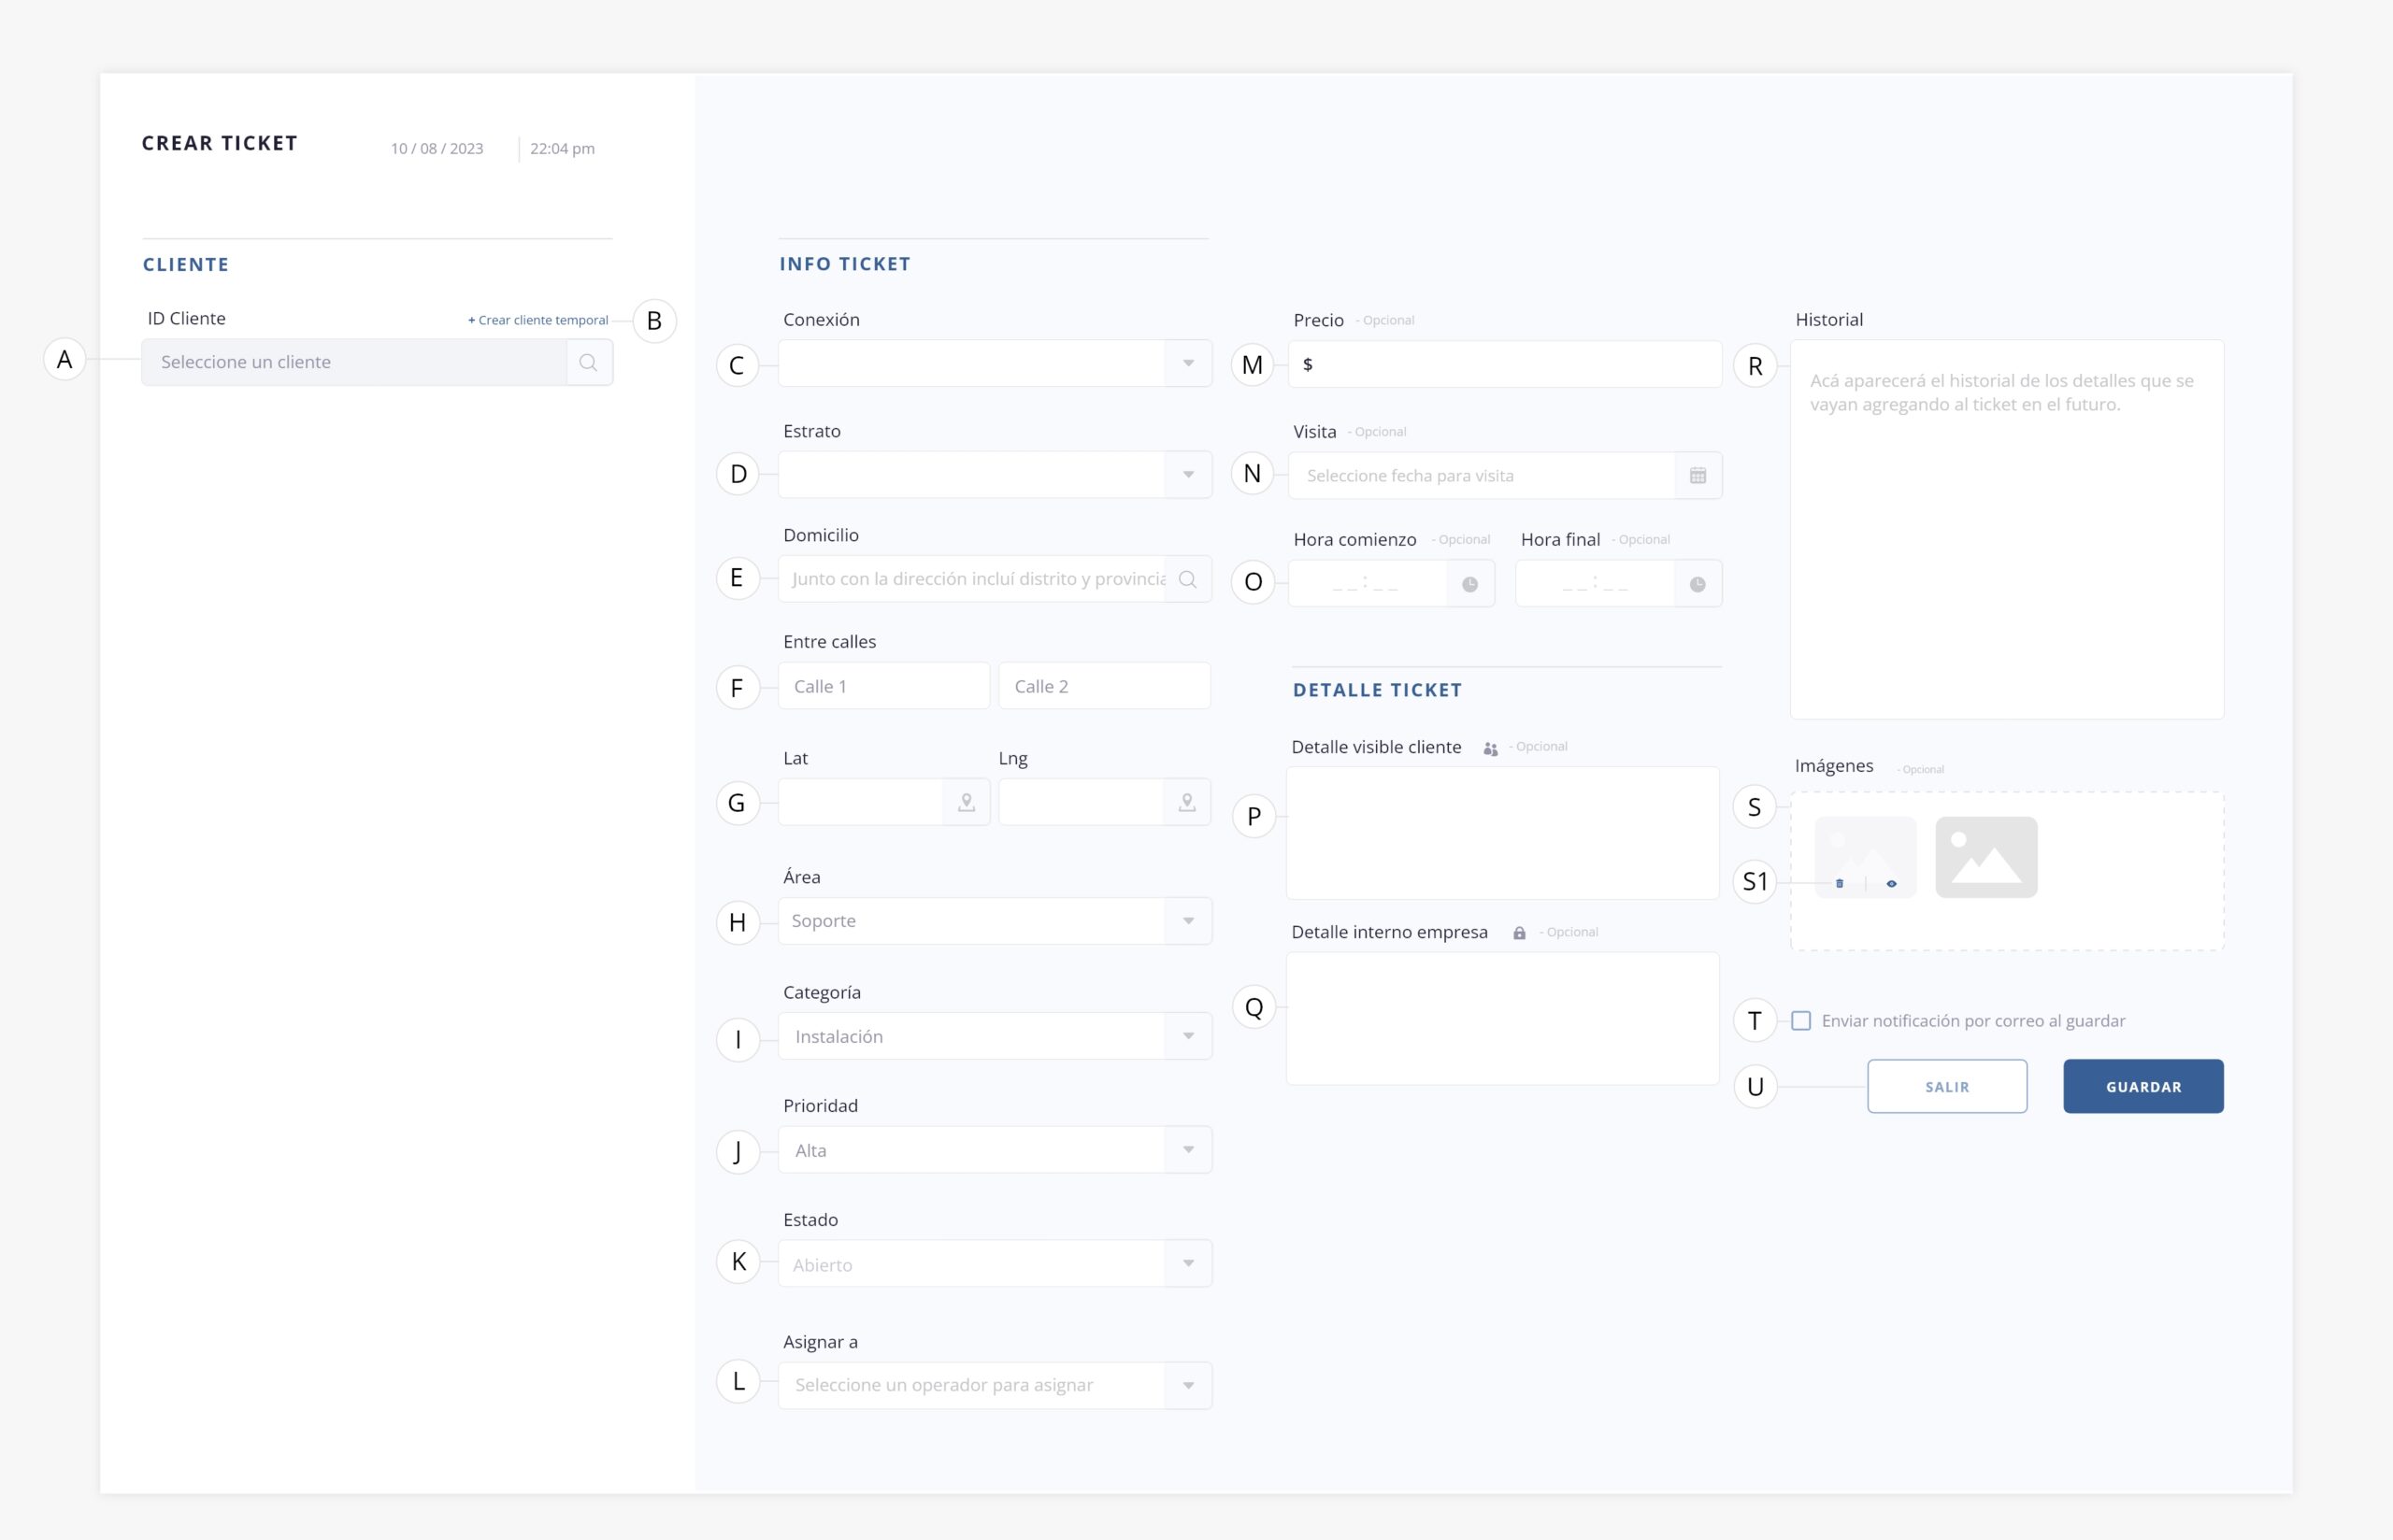2393x1540 pixels.
Task: Click map pin icon in Lng field
Action: coord(1187,802)
